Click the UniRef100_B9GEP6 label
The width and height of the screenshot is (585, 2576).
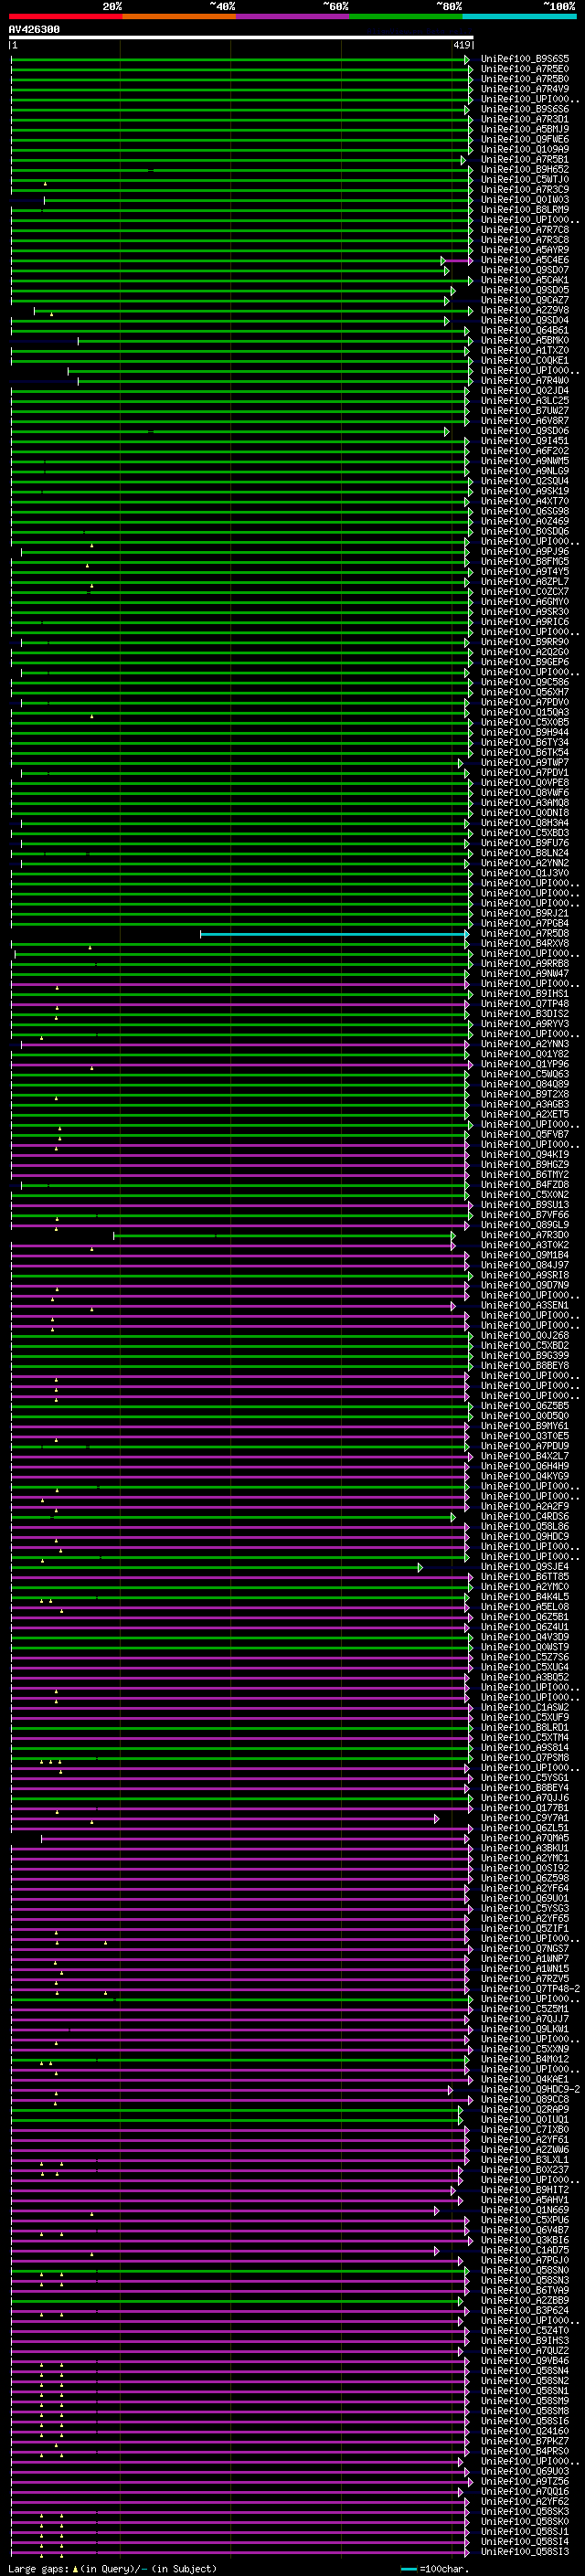525,661
